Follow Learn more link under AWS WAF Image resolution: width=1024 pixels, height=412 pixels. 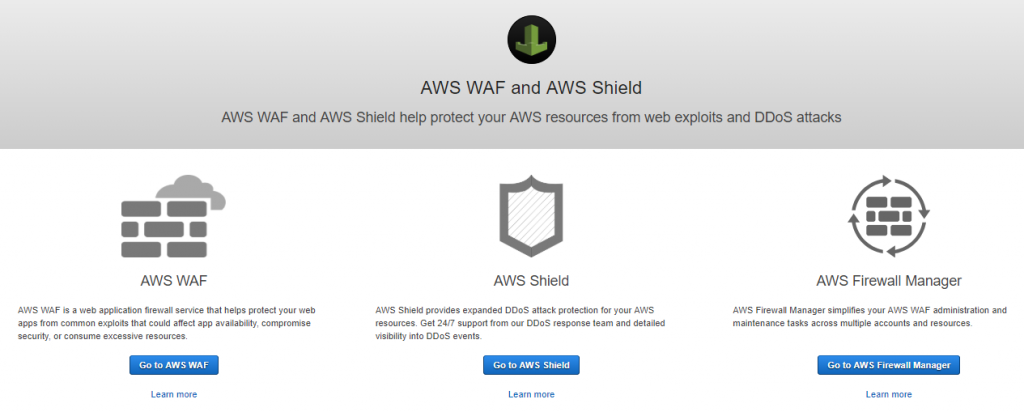pos(174,394)
